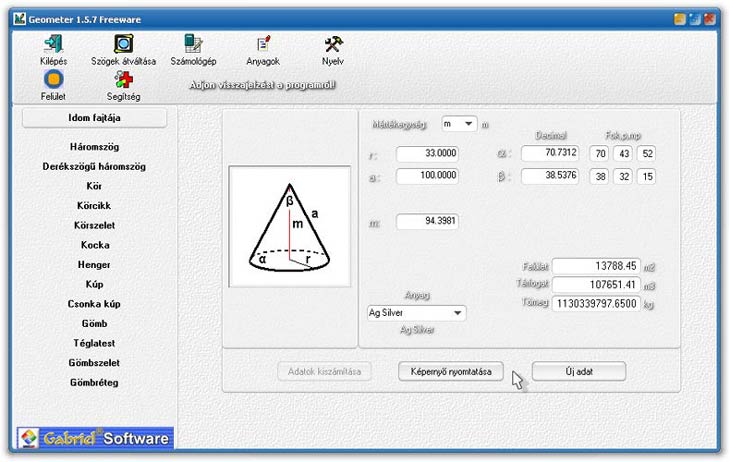Open the Anyagok materials icon
Screen dimensions: 730x462
coord(263,44)
